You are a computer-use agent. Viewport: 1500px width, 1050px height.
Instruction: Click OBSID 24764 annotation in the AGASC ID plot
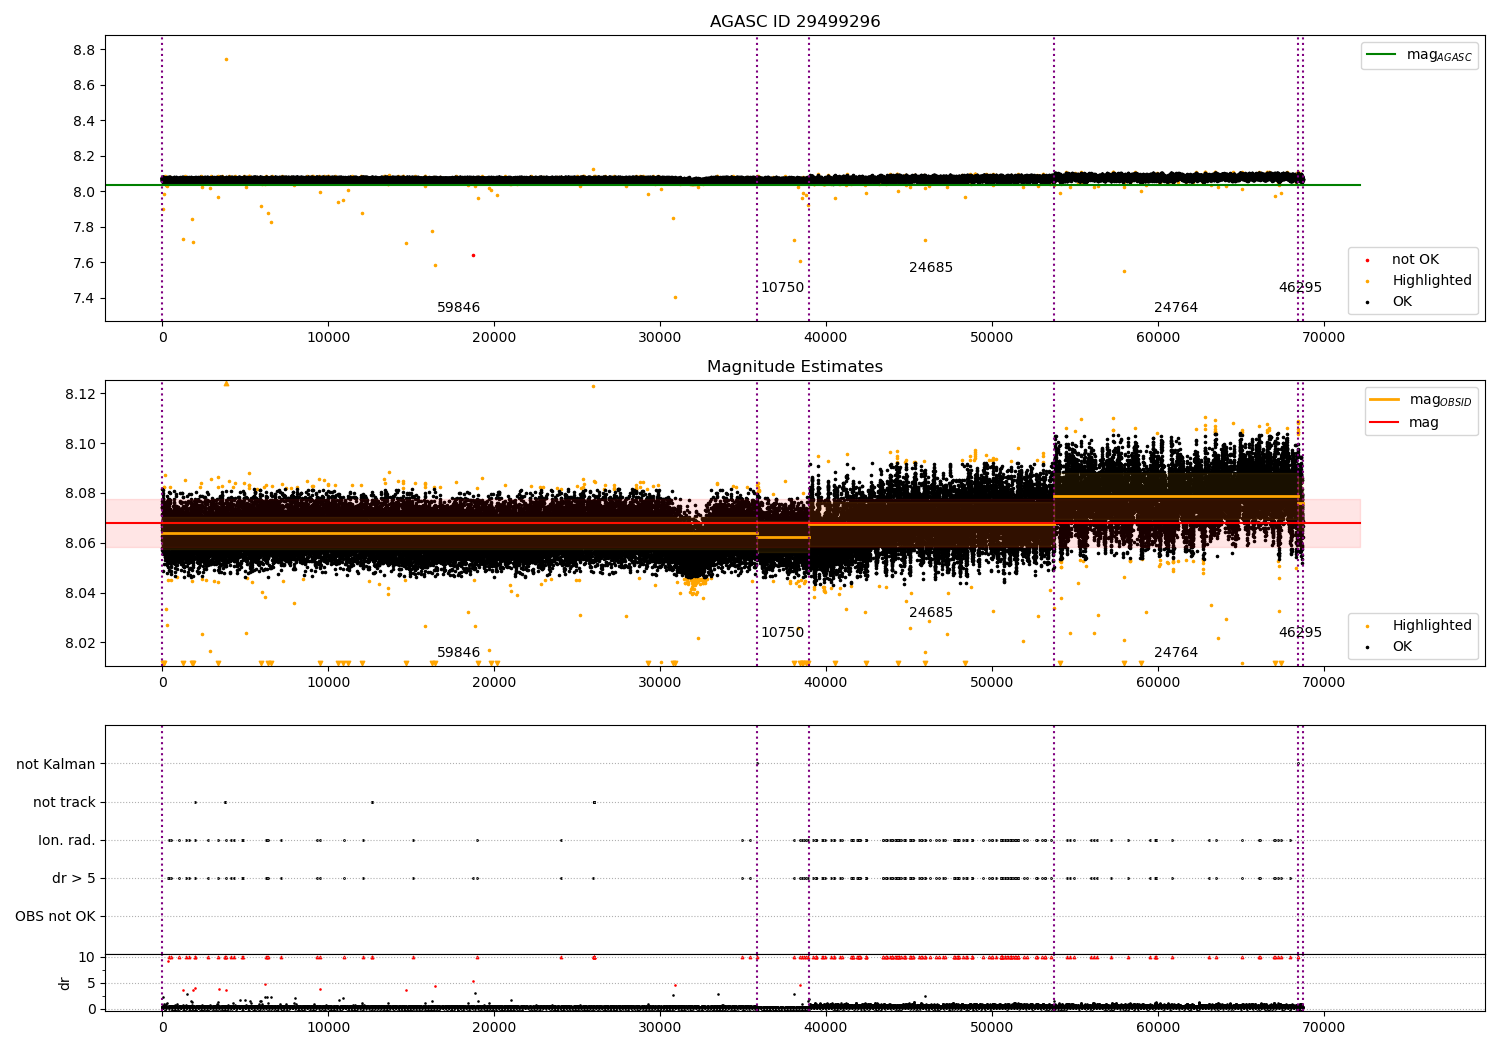pos(1176,308)
